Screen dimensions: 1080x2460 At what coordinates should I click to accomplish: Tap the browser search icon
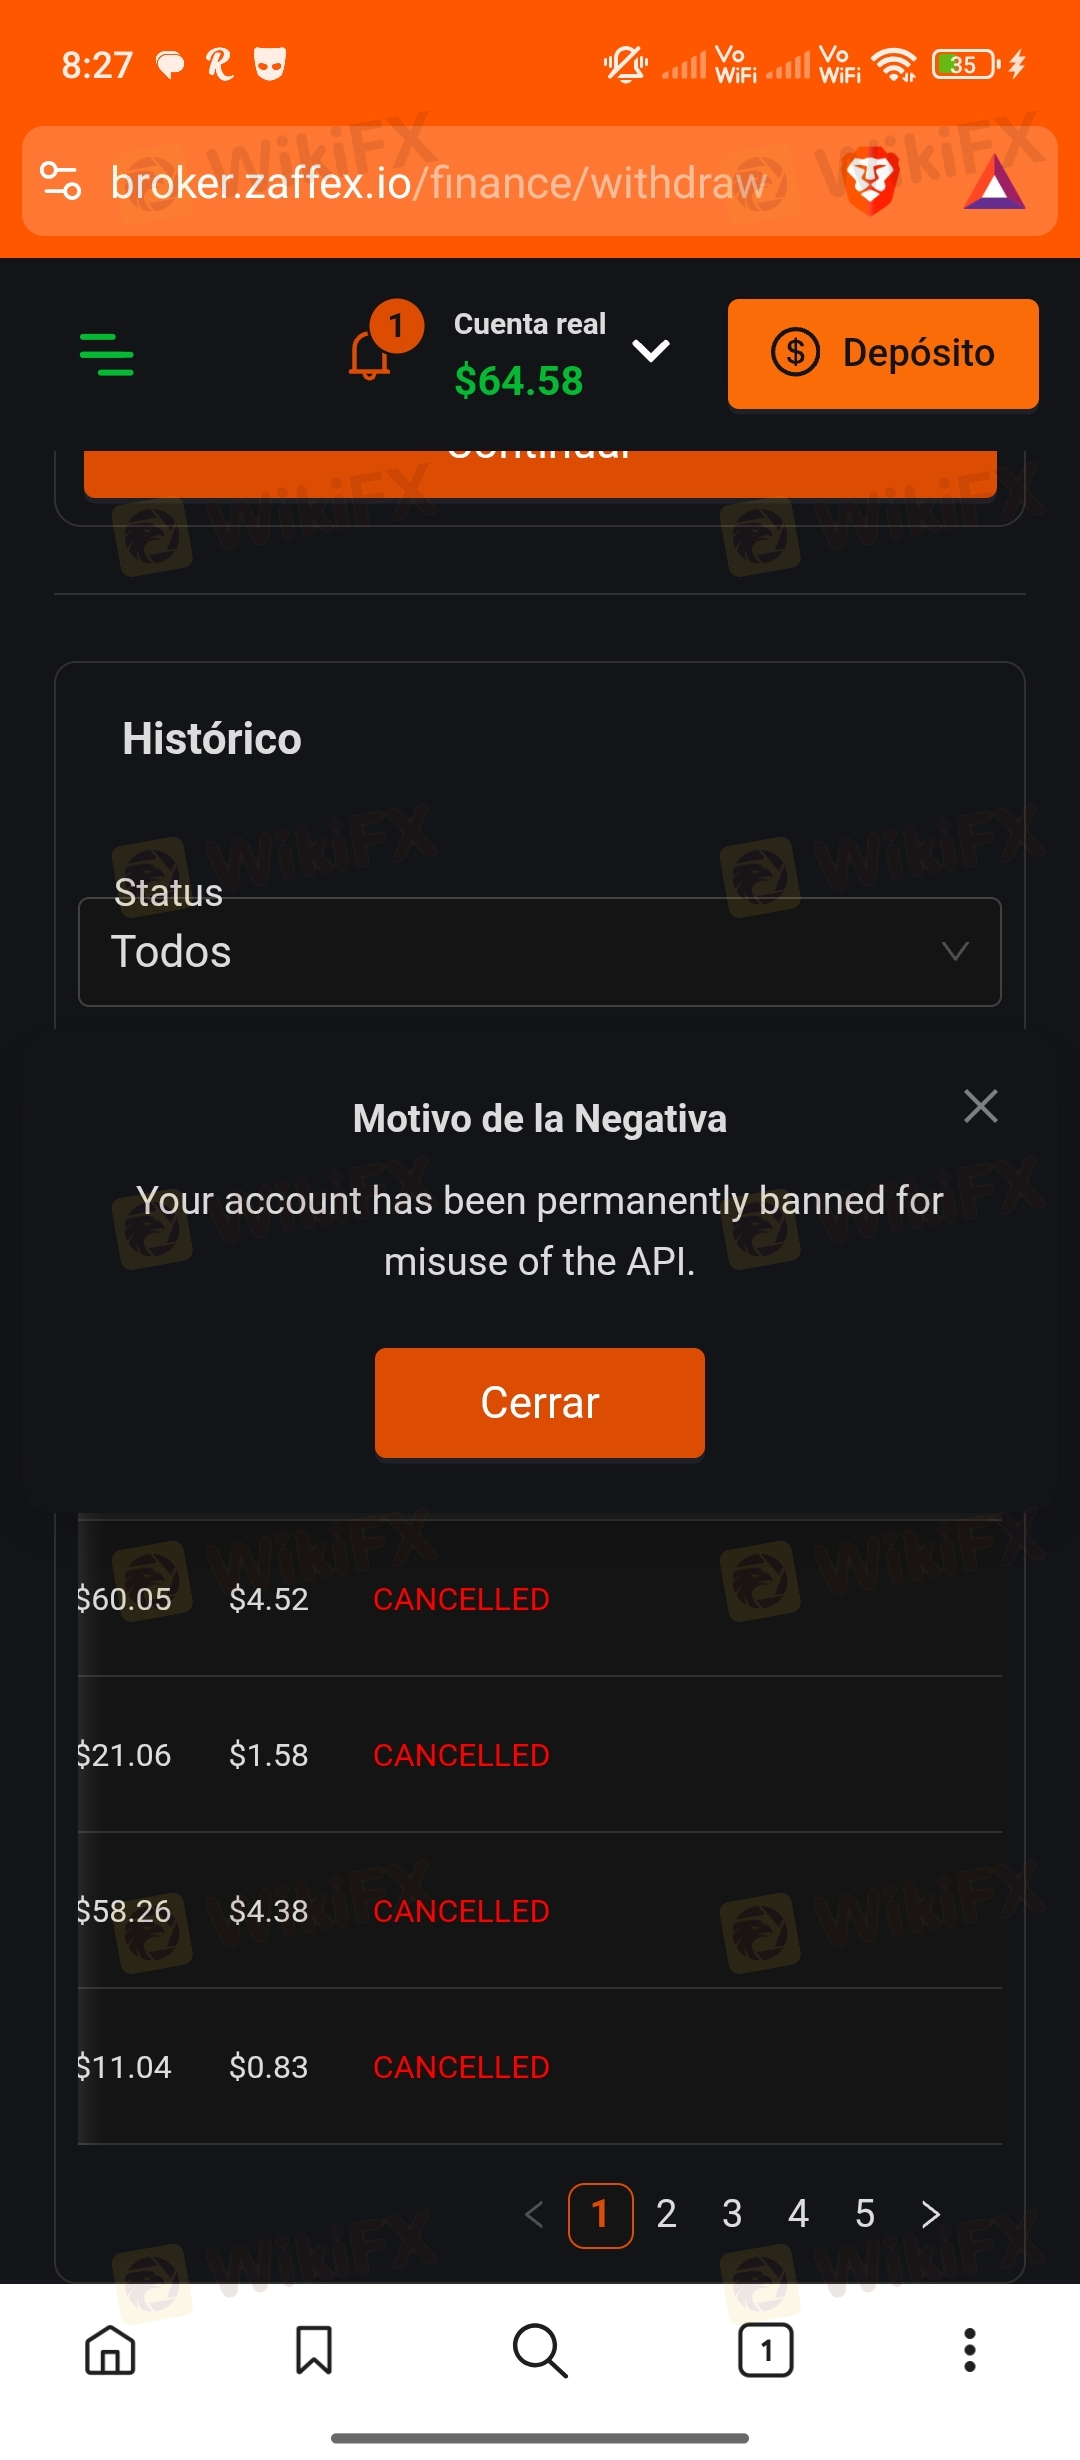pyautogui.click(x=540, y=2349)
